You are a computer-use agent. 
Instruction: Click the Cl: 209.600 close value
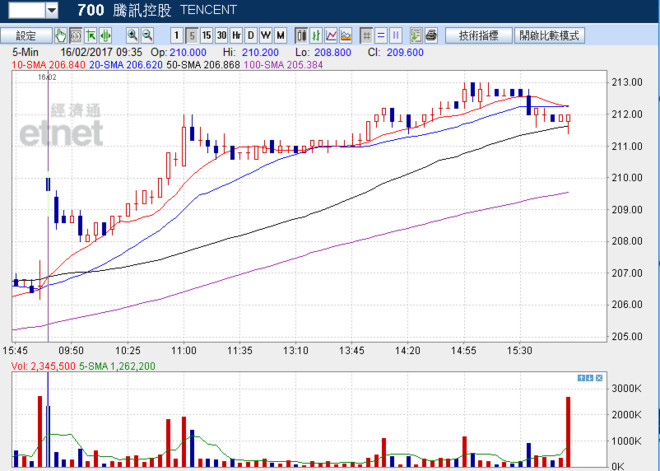(396, 53)
